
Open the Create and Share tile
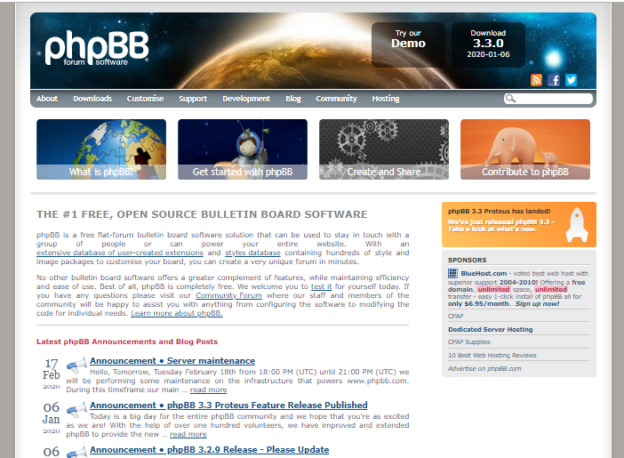[x=384, y=149]
